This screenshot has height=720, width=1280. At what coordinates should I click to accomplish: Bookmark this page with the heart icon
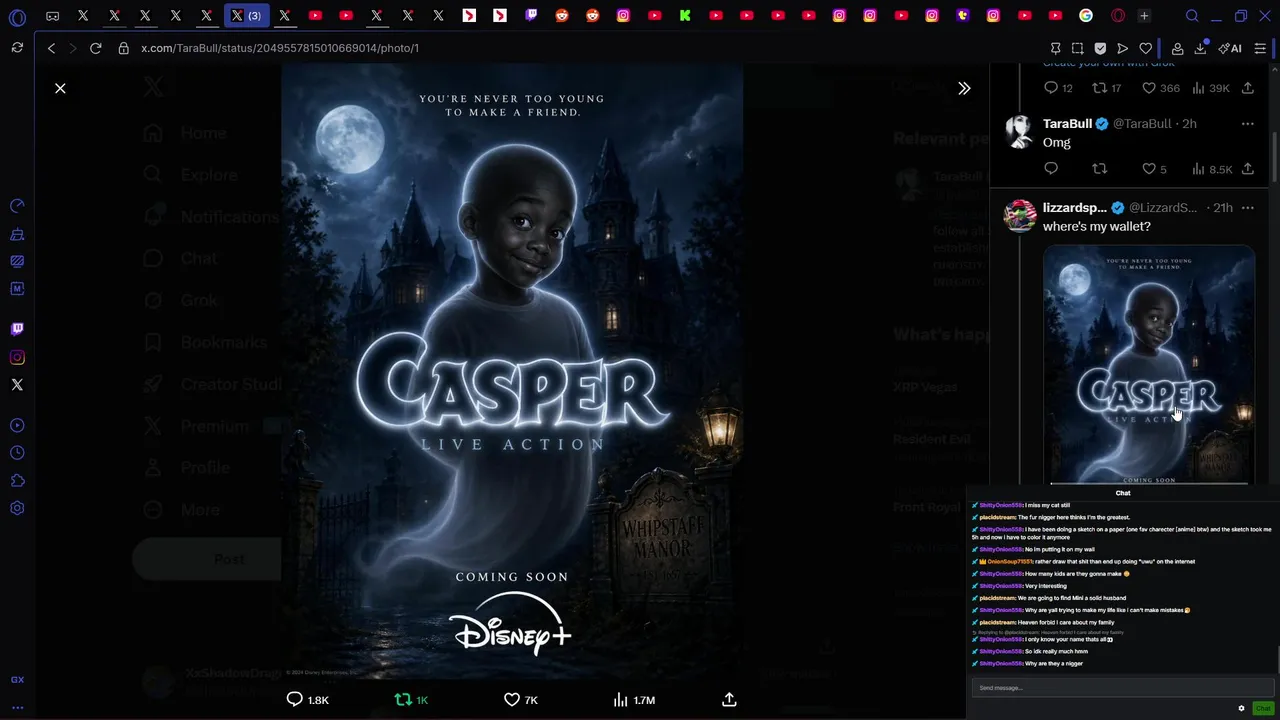click(x=1146, y=48)
